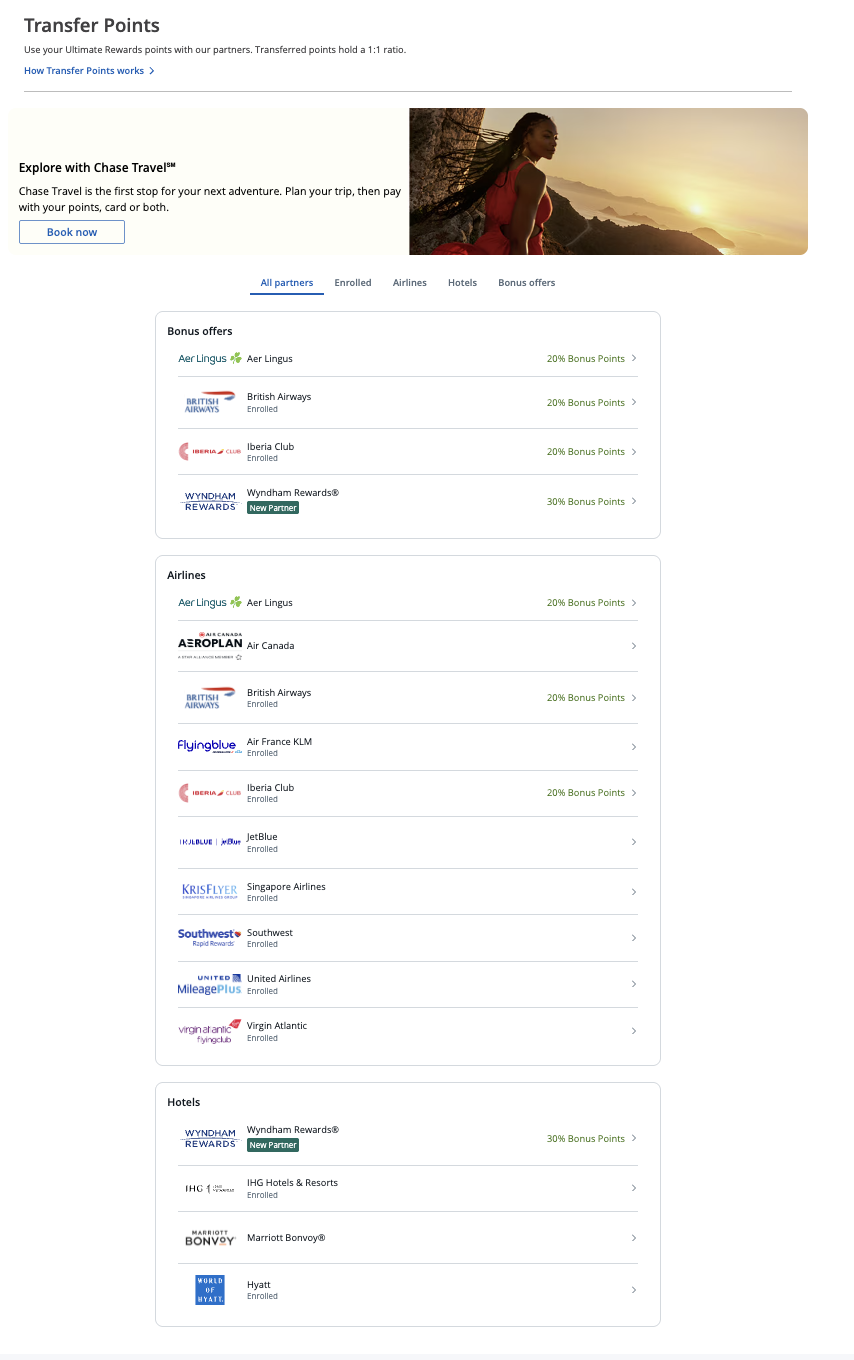Open How Transfer Points works link

(89, 71)
